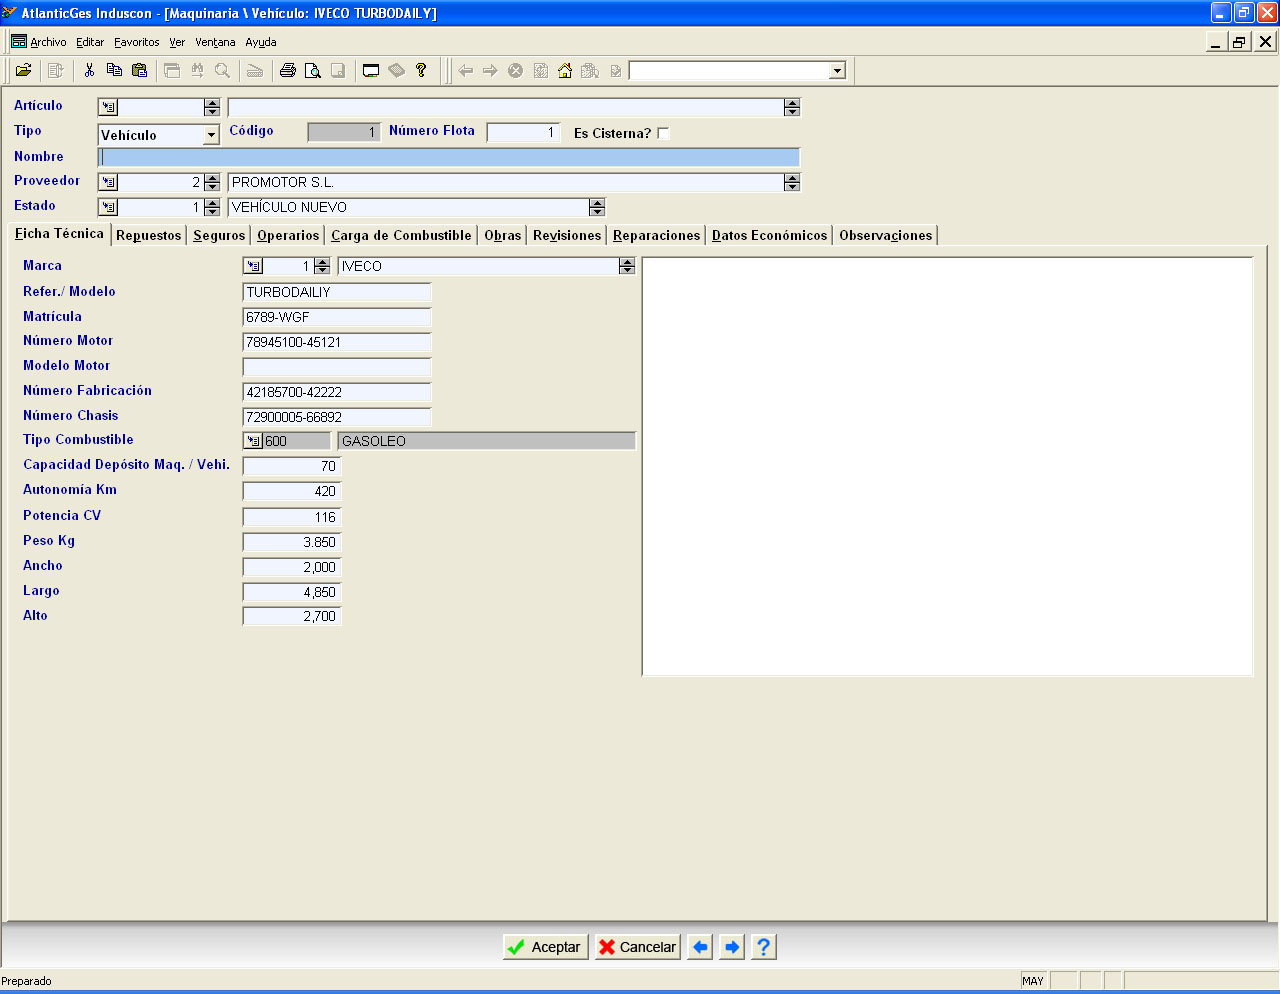This screenshot has height=994, width=1280.
Task: Click the Nombre input field
Action: point(449,157)
